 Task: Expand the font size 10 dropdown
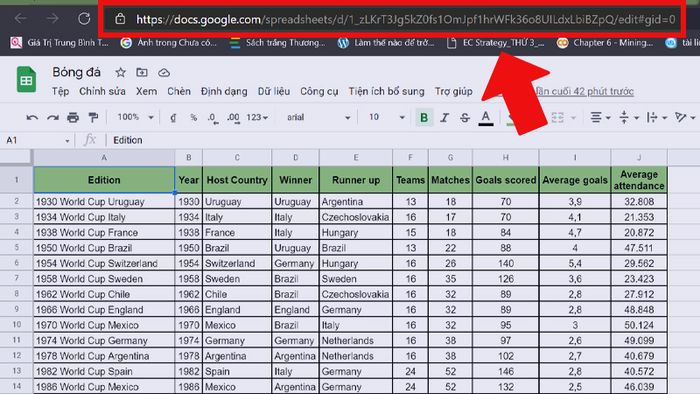coord(387,117)
